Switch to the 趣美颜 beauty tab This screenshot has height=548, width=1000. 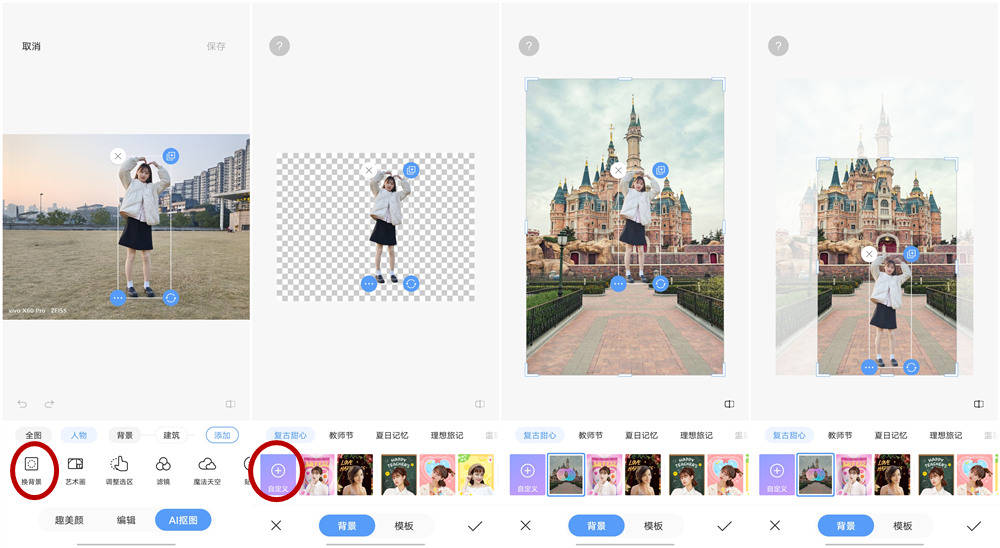click(x=69, y=520)
